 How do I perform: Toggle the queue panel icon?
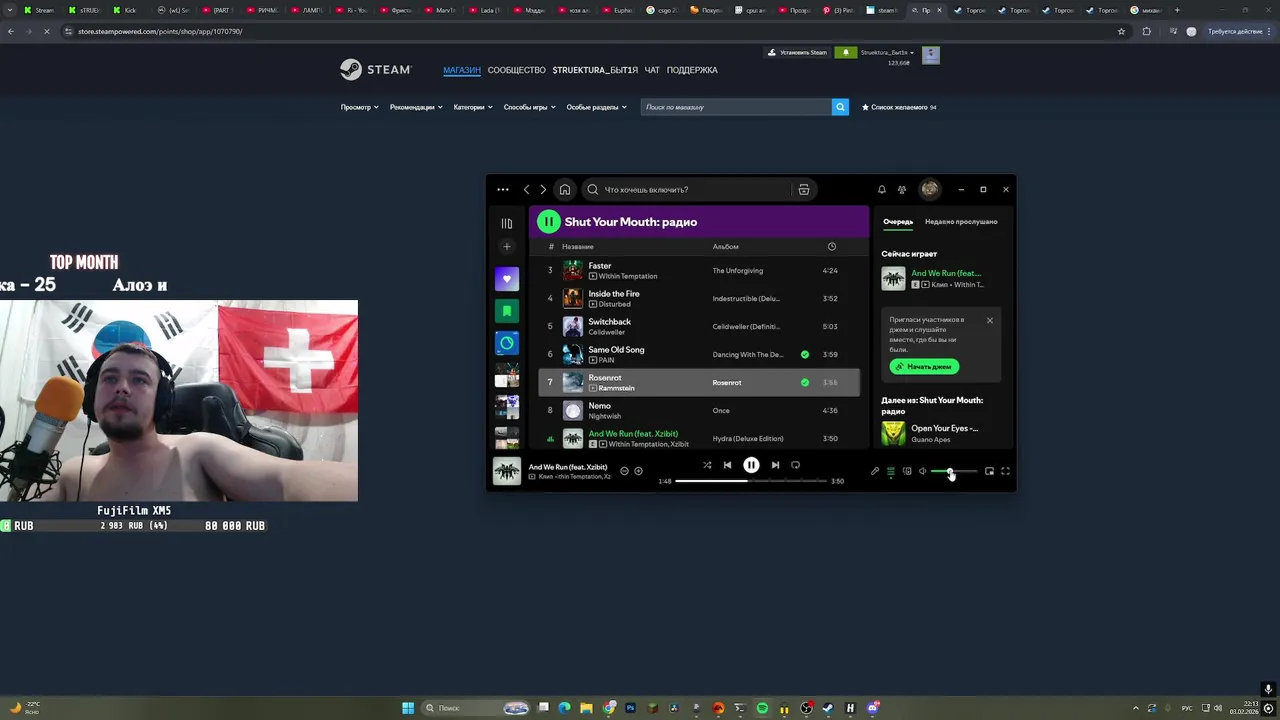click(891, 471)
